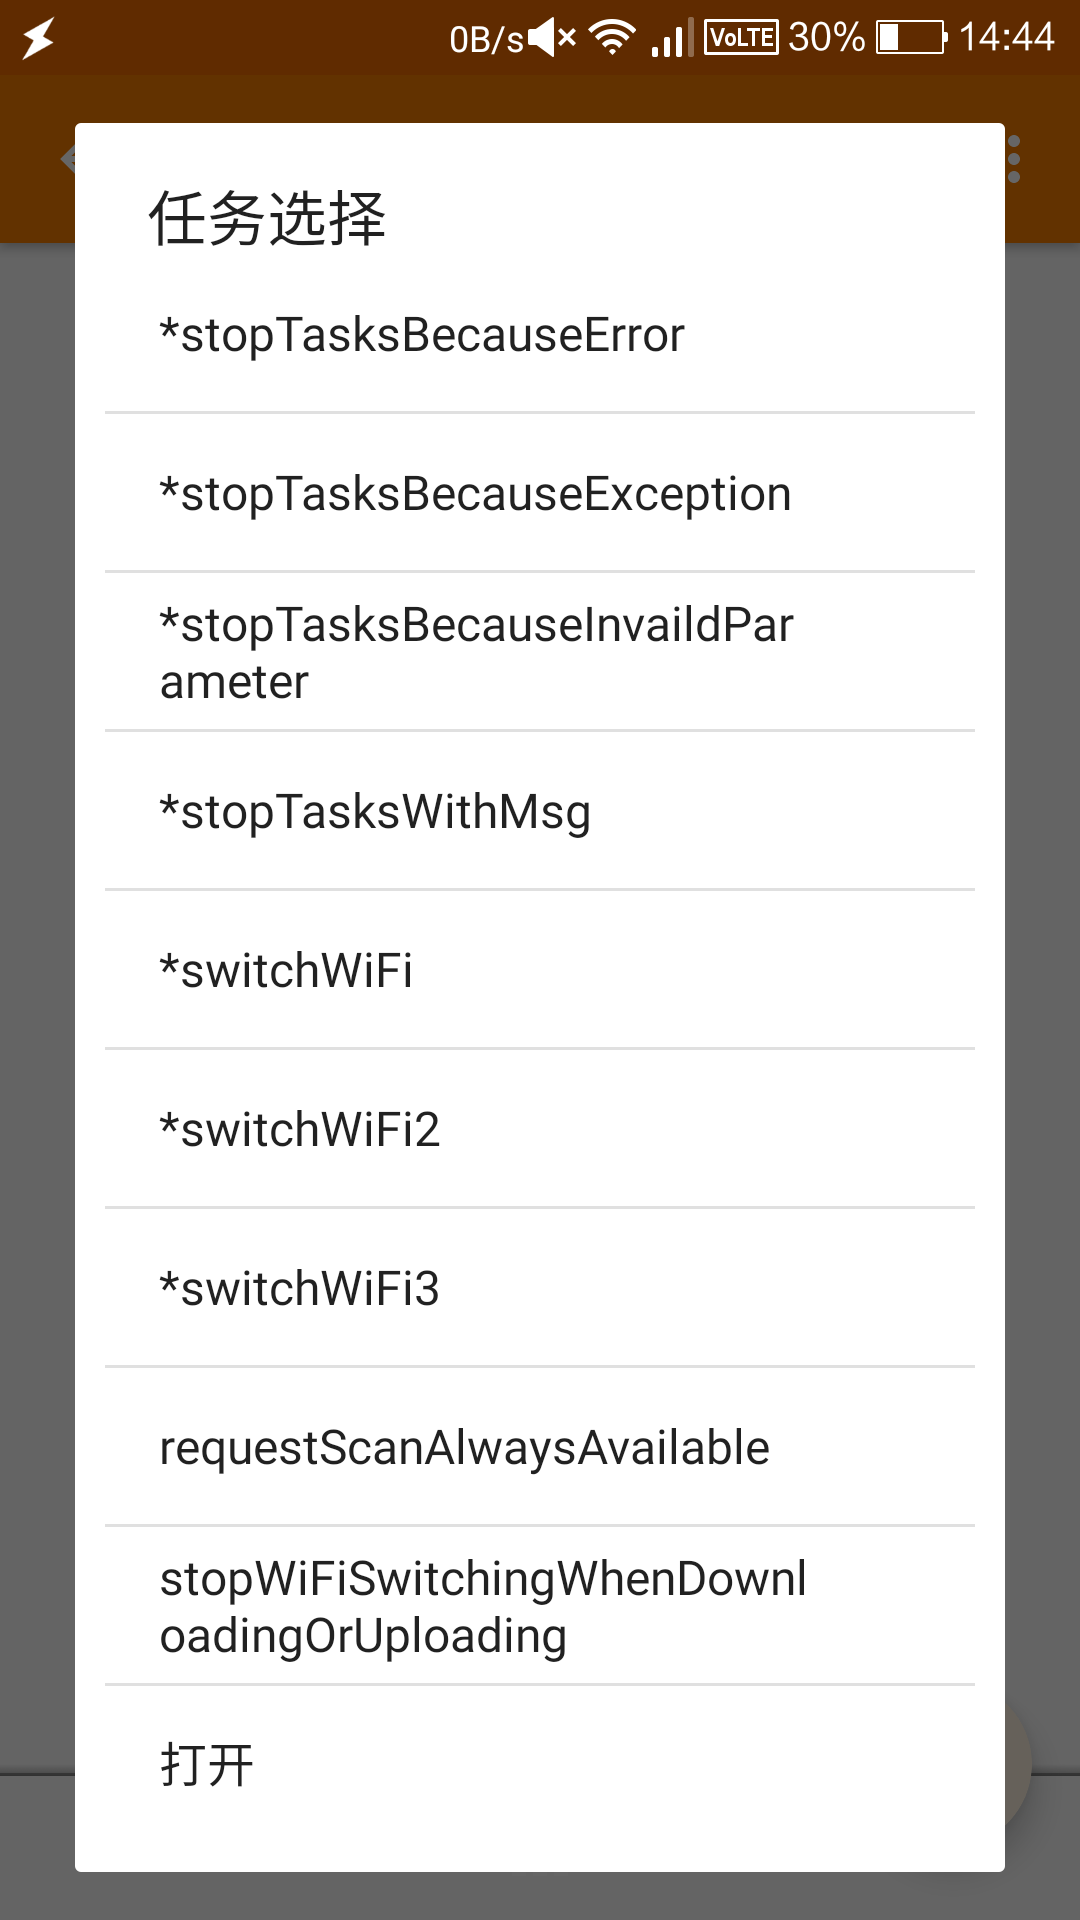Choose the *switchWiFi task
Screen dimensions: 1080x1920
(540, 970)
